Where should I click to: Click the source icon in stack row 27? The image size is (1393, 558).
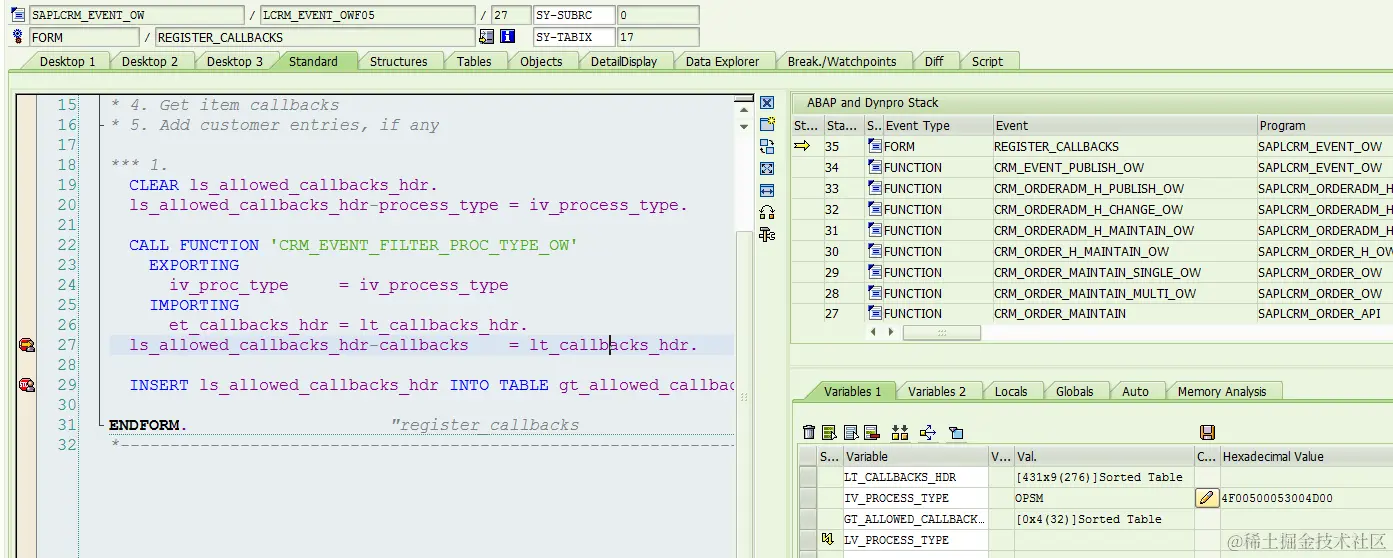[874, 313]
